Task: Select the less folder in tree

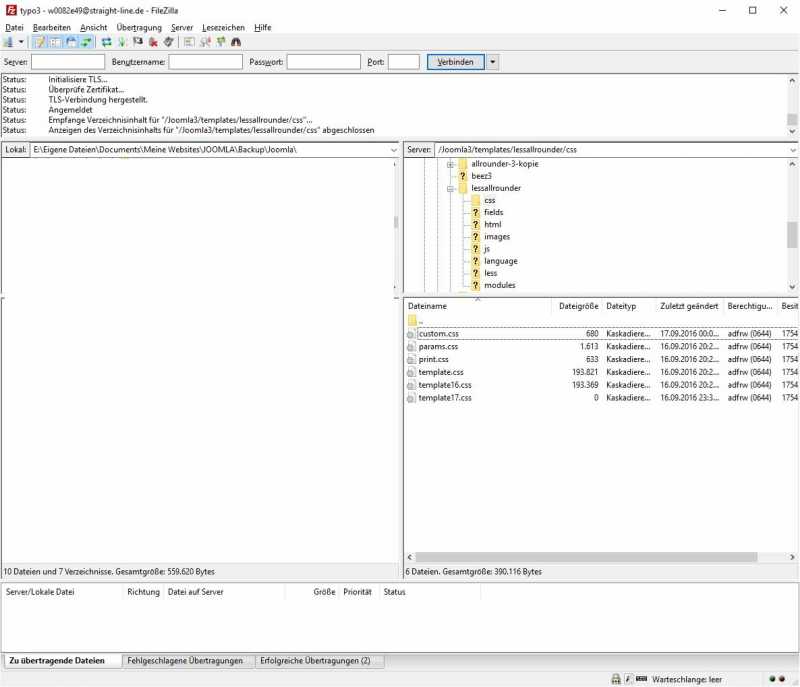Action: [490, 273]
